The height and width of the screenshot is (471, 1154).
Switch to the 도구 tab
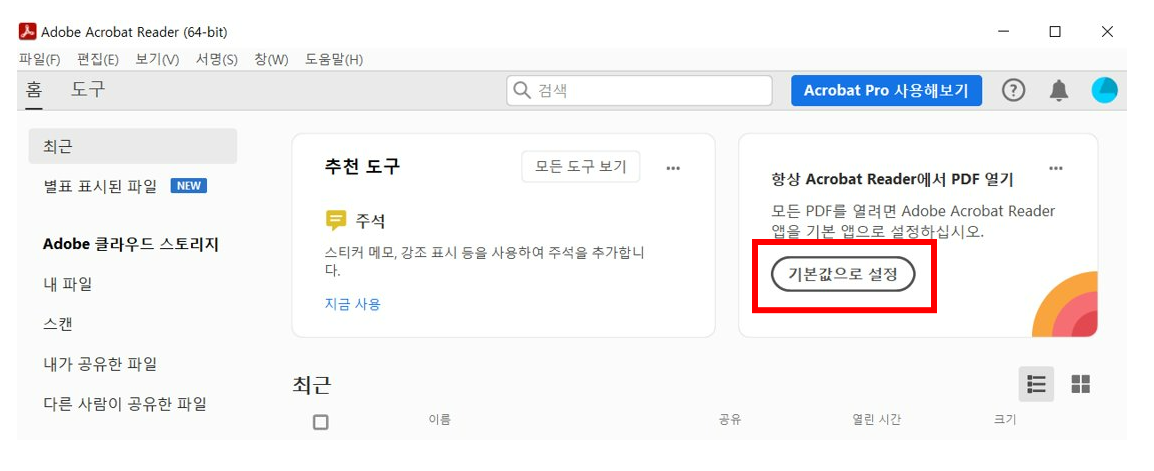click(x=88, y=91)
